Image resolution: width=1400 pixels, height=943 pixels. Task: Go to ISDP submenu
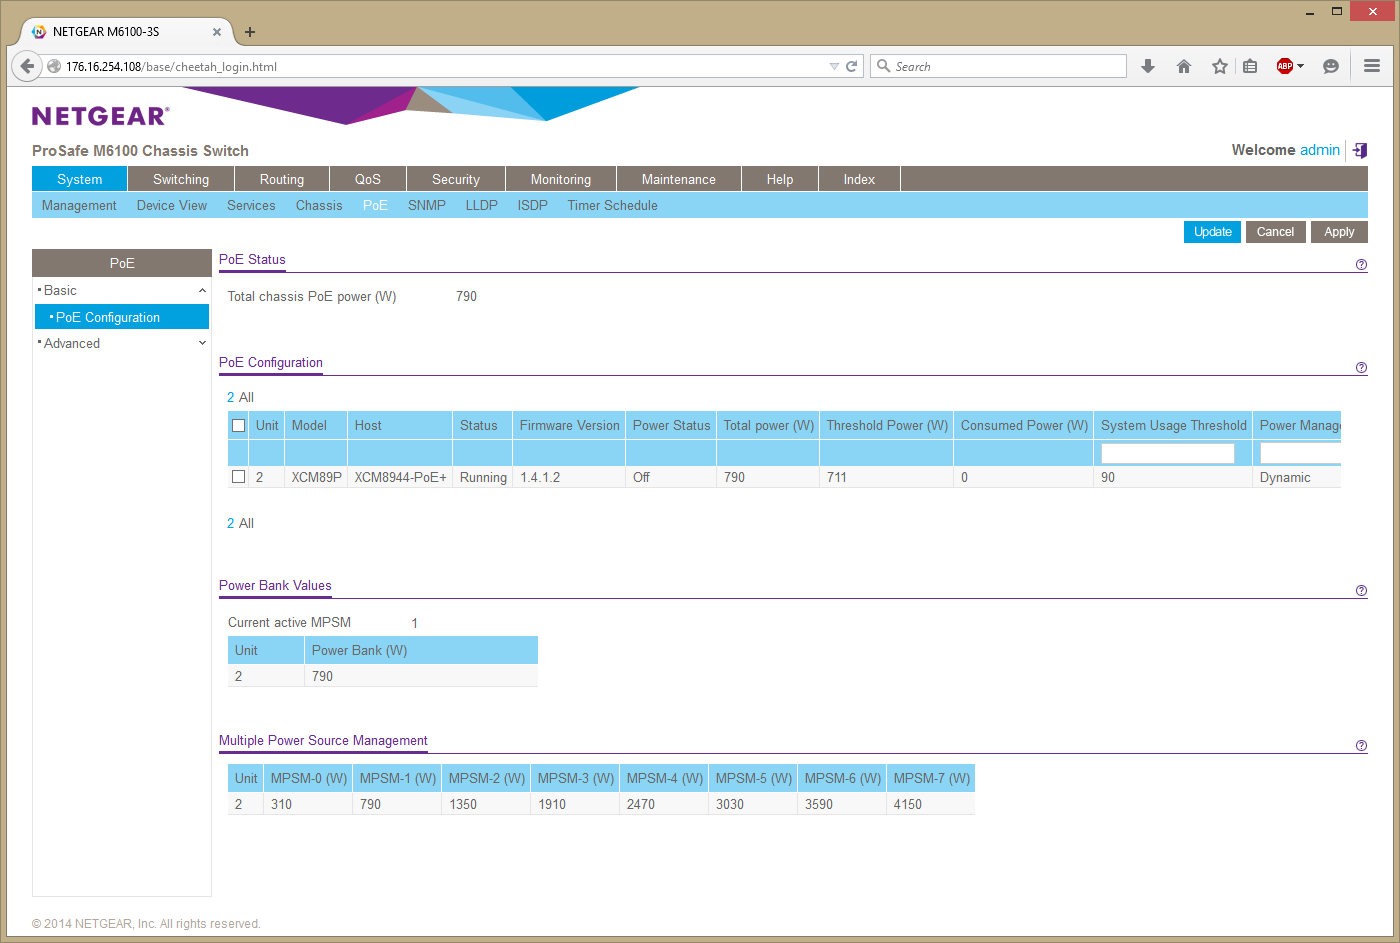click(x=533, y=205)
